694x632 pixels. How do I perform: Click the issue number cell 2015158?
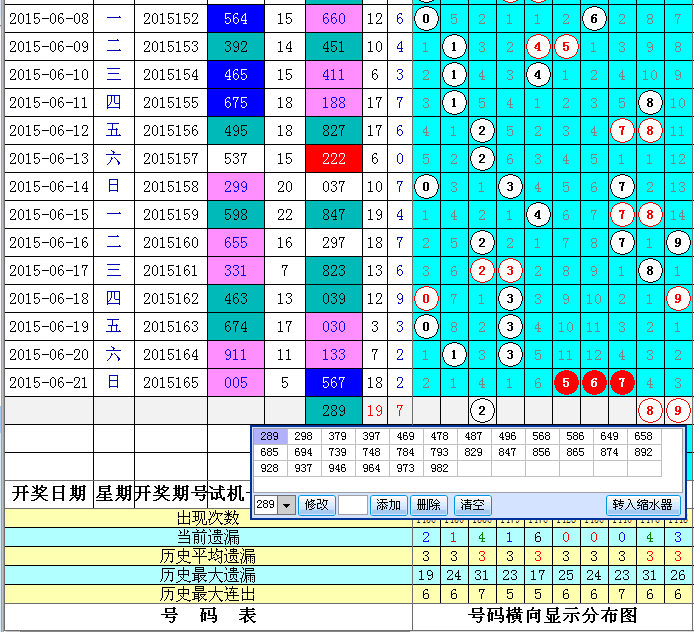pos(171,187)
